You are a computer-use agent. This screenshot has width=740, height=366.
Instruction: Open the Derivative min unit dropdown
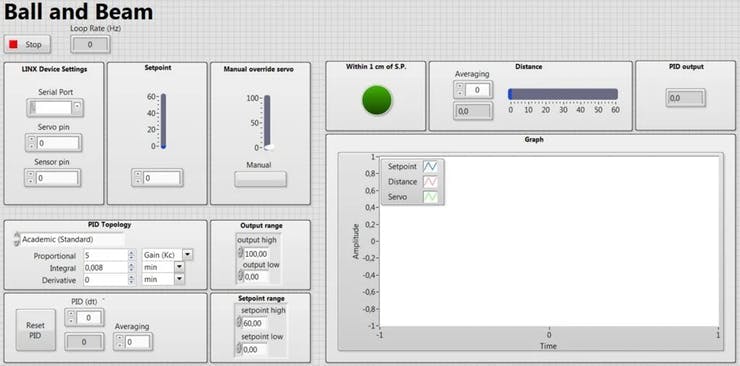[x=179, y=280]
